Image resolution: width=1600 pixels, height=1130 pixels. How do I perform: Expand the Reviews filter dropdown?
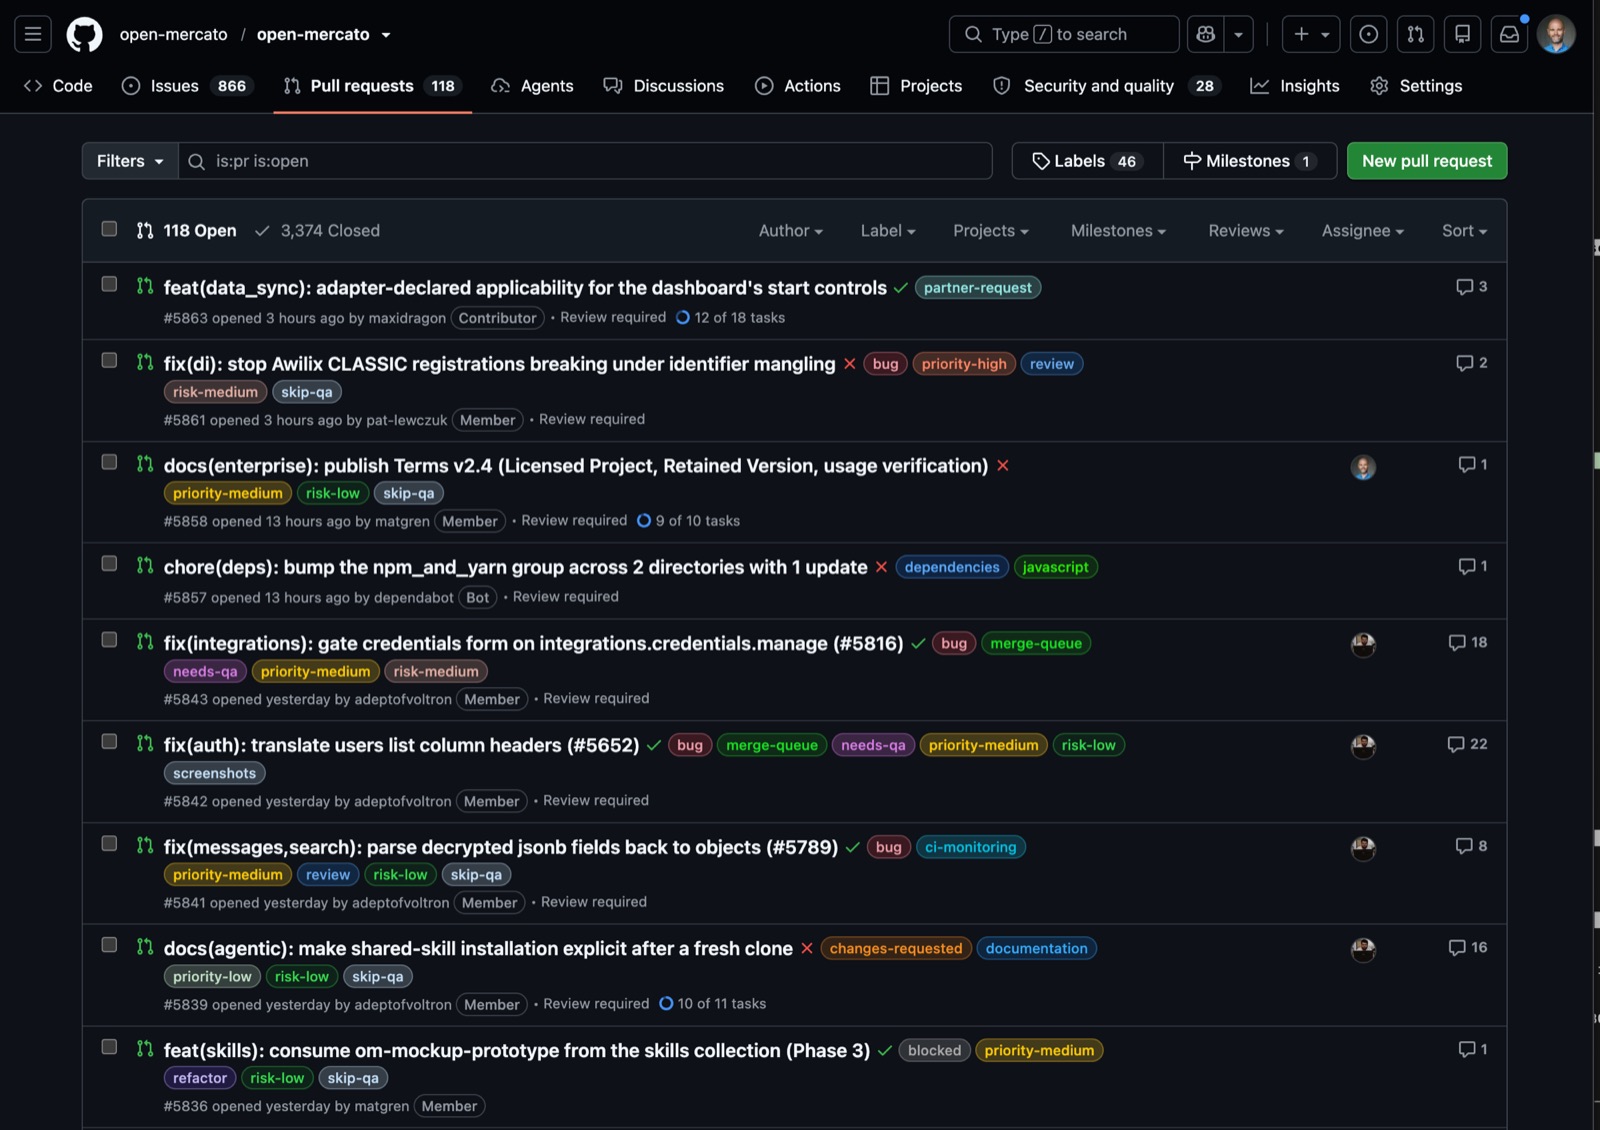pyautogui.click(x=1246, y=231)
